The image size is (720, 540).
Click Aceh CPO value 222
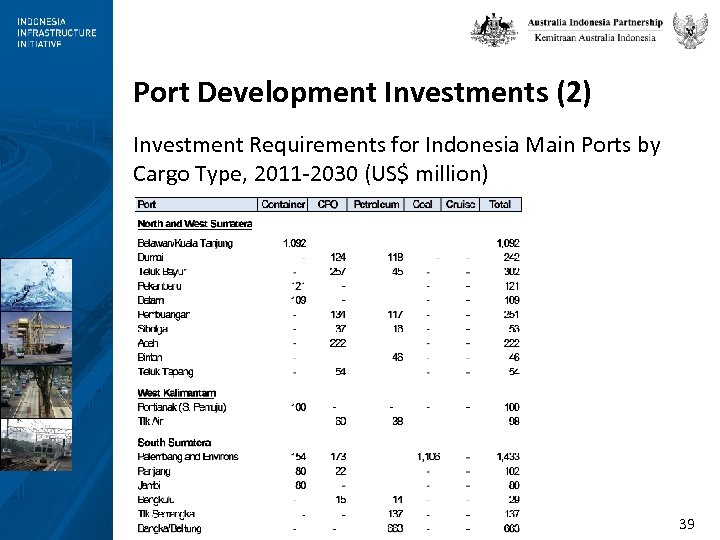pyautogui.click(x=338, y=343)
